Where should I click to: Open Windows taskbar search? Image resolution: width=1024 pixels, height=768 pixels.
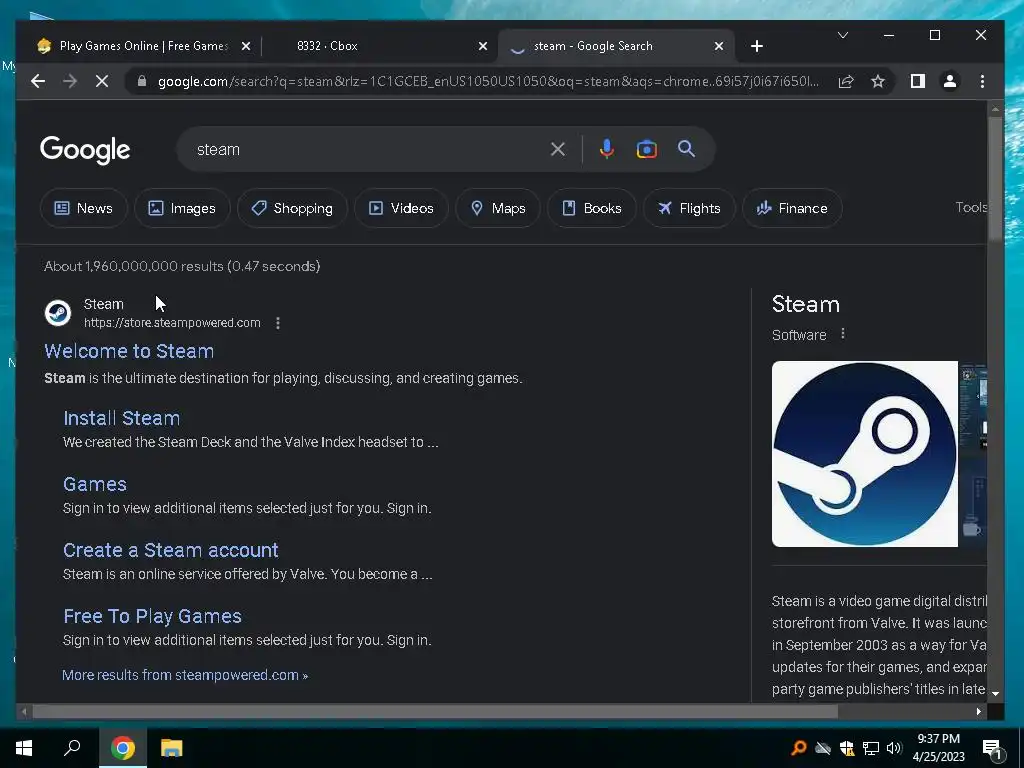tap(72, 748)
